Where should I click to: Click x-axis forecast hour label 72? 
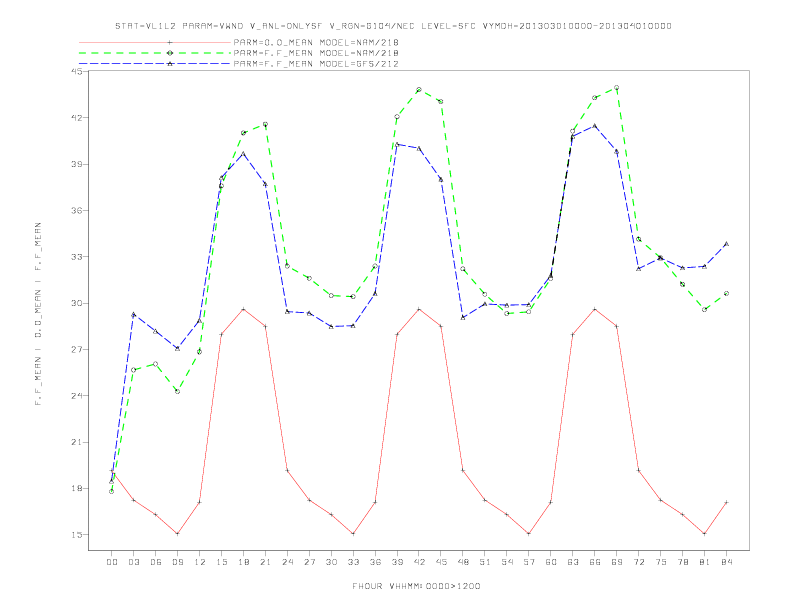pos(639,562)
